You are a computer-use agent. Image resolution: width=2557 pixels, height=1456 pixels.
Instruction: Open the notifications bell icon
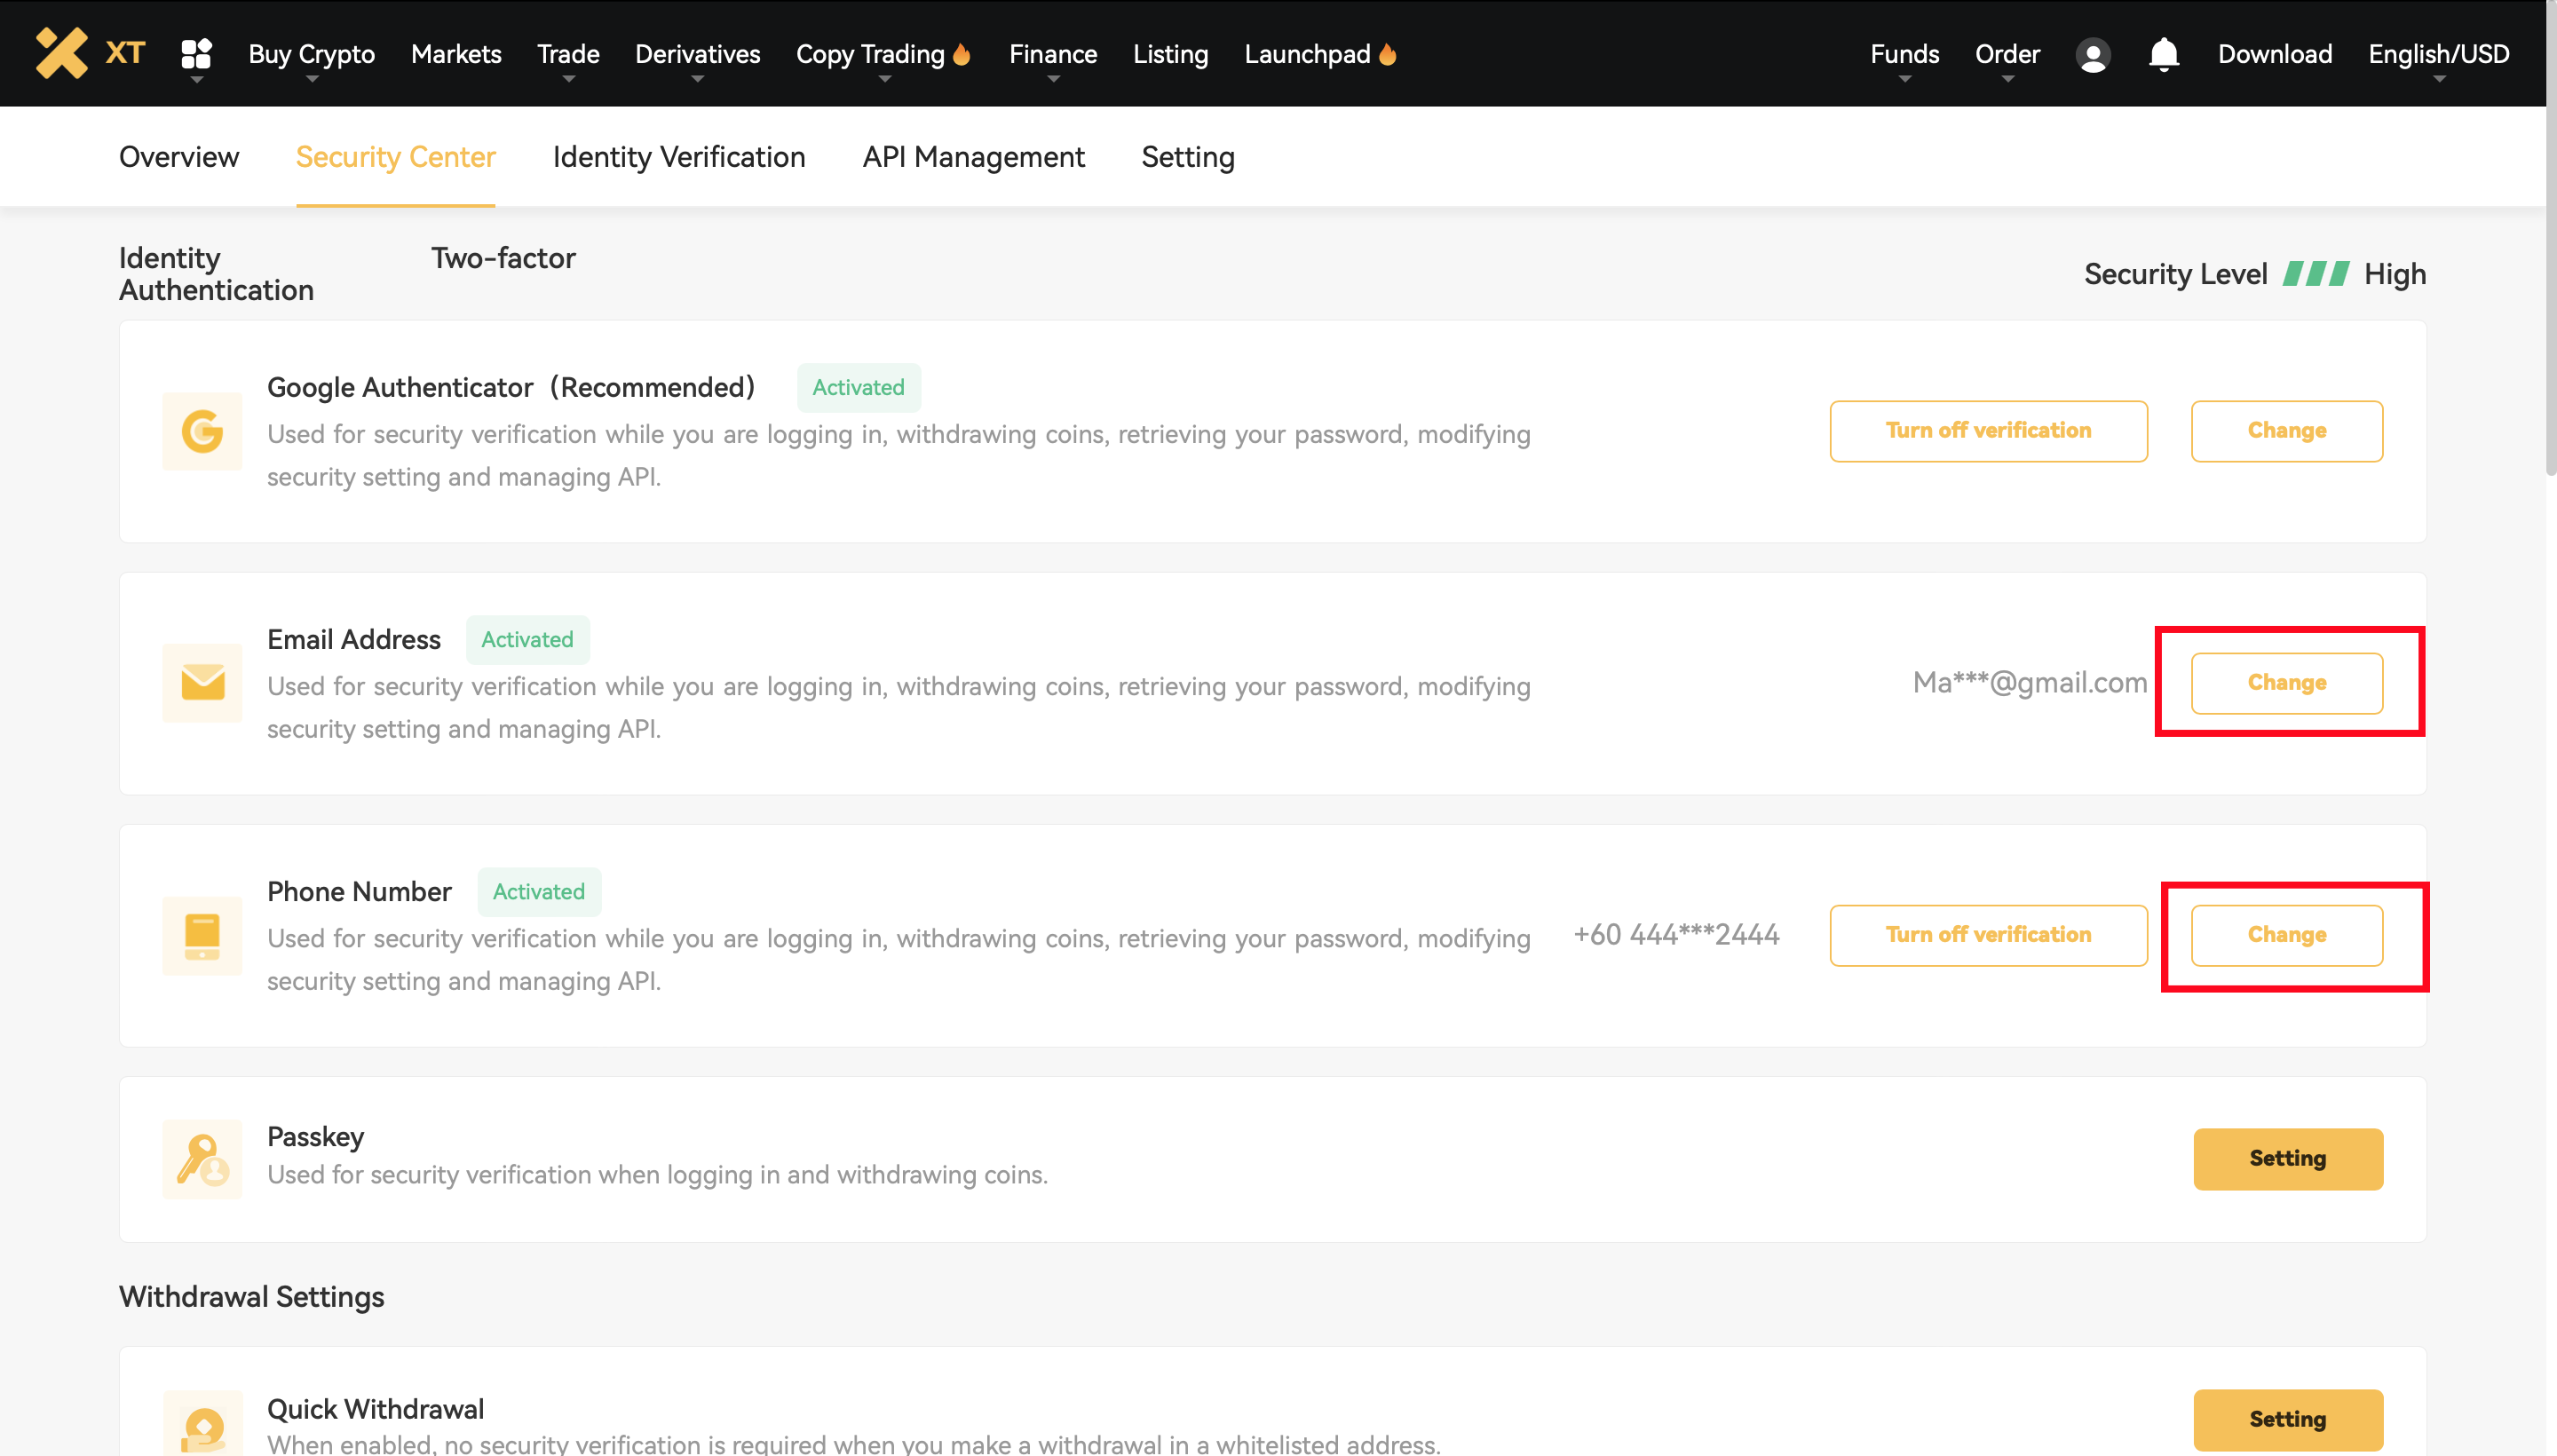[2163, 54]
